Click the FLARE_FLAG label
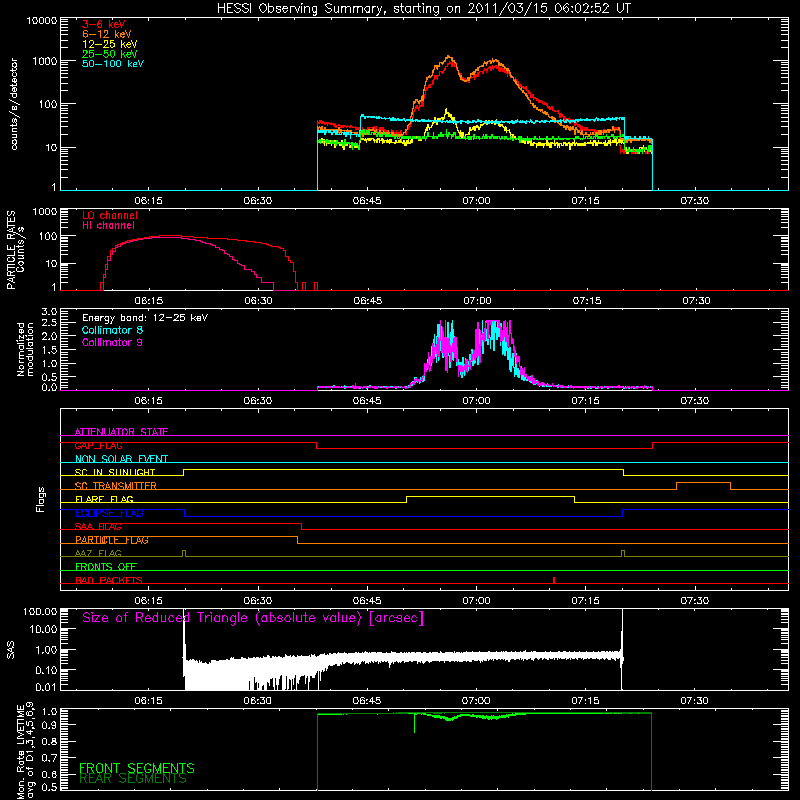The image size is (800, 800). tap(104, 499)
